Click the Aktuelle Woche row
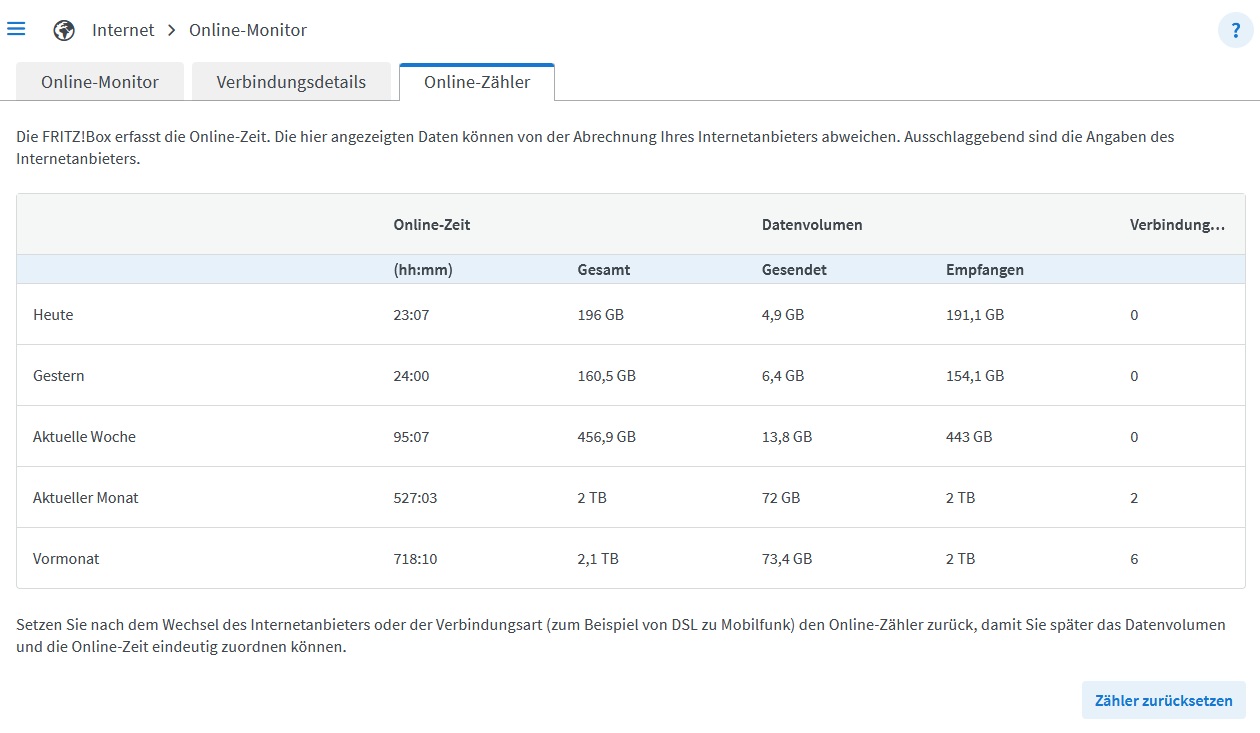The image size is (1260, 733). [x=84, y=437]
